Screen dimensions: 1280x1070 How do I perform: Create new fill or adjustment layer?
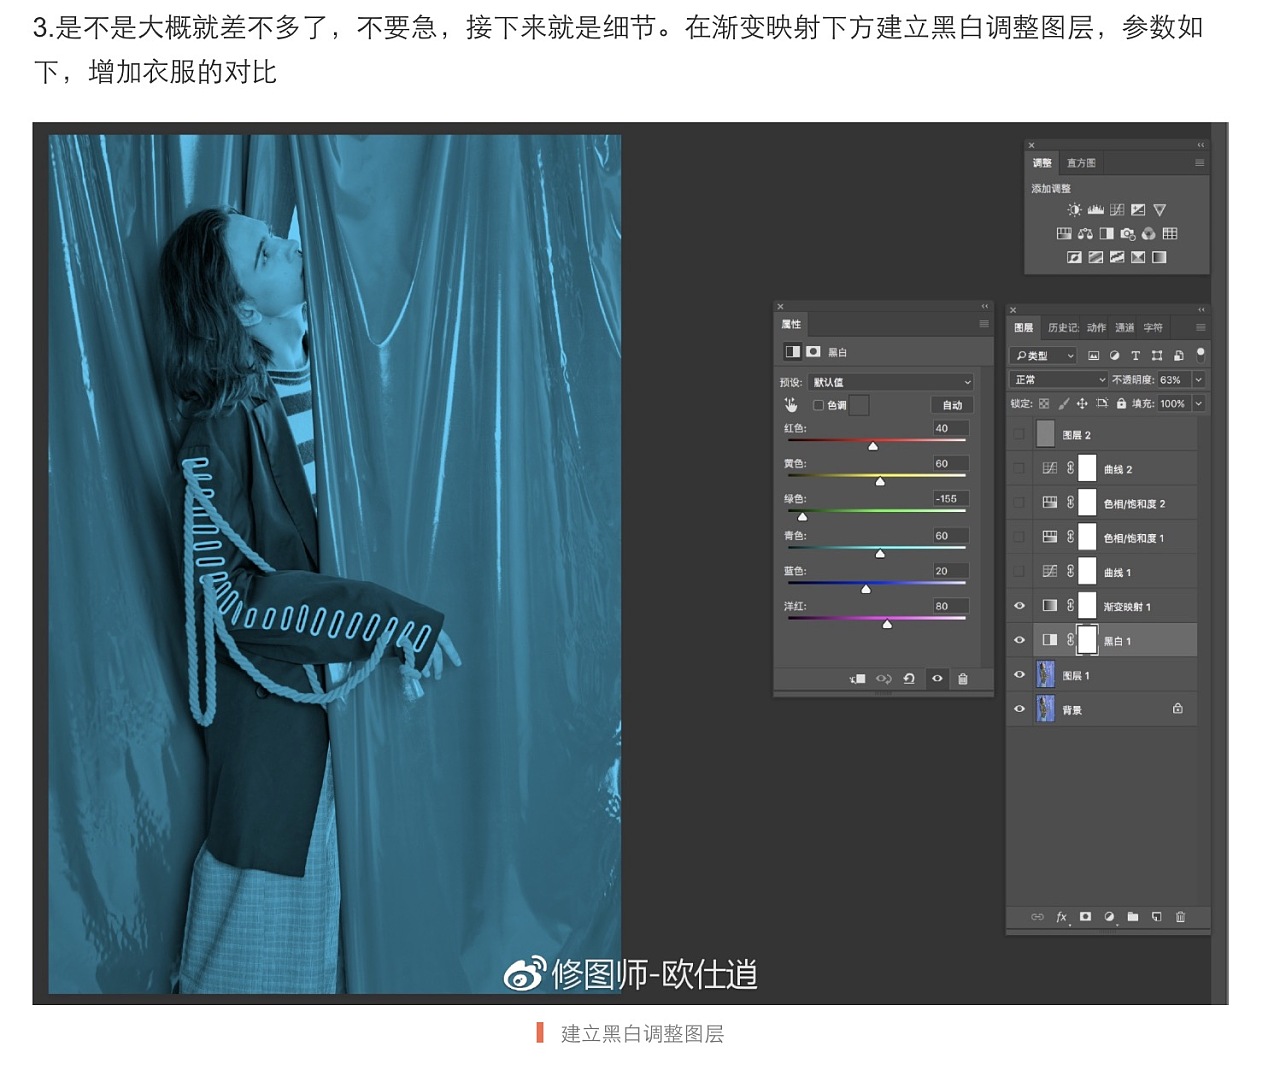(1109, 917)
